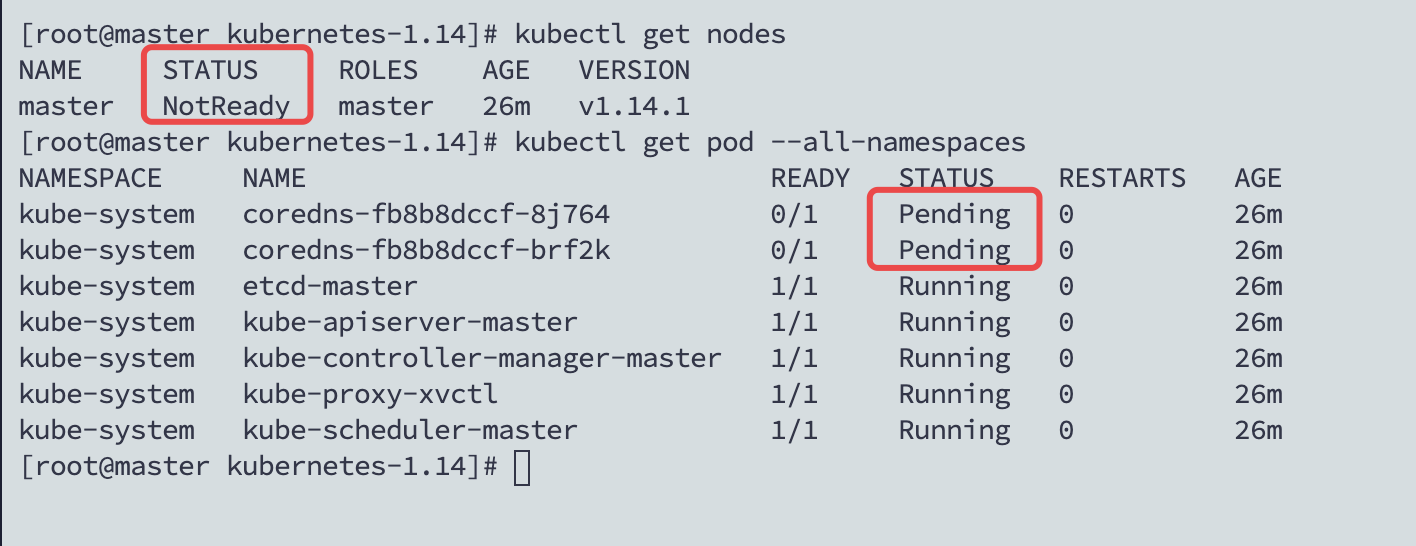Image resolution: width=1416 pixels, height=546 pixels.
Task: Click the NotReady status of the master node
Action: coord(227,106)
